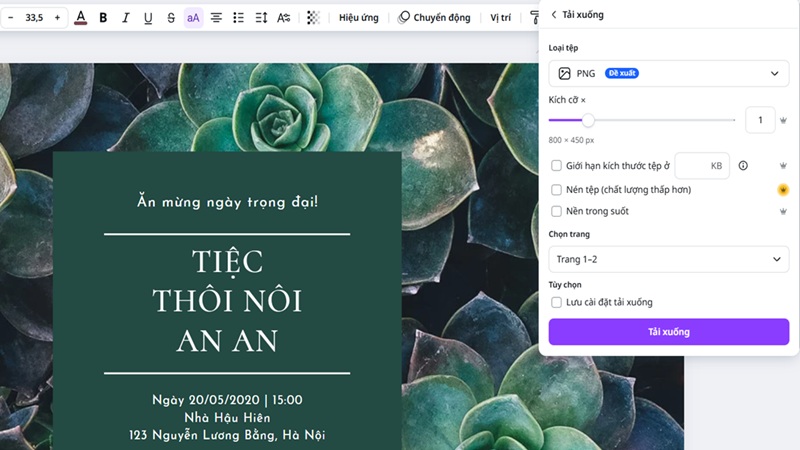
Task: Select the Ngày 20/05/2020 | 15:00 text line
Action: pyautogui.click(x=227, y=400)
